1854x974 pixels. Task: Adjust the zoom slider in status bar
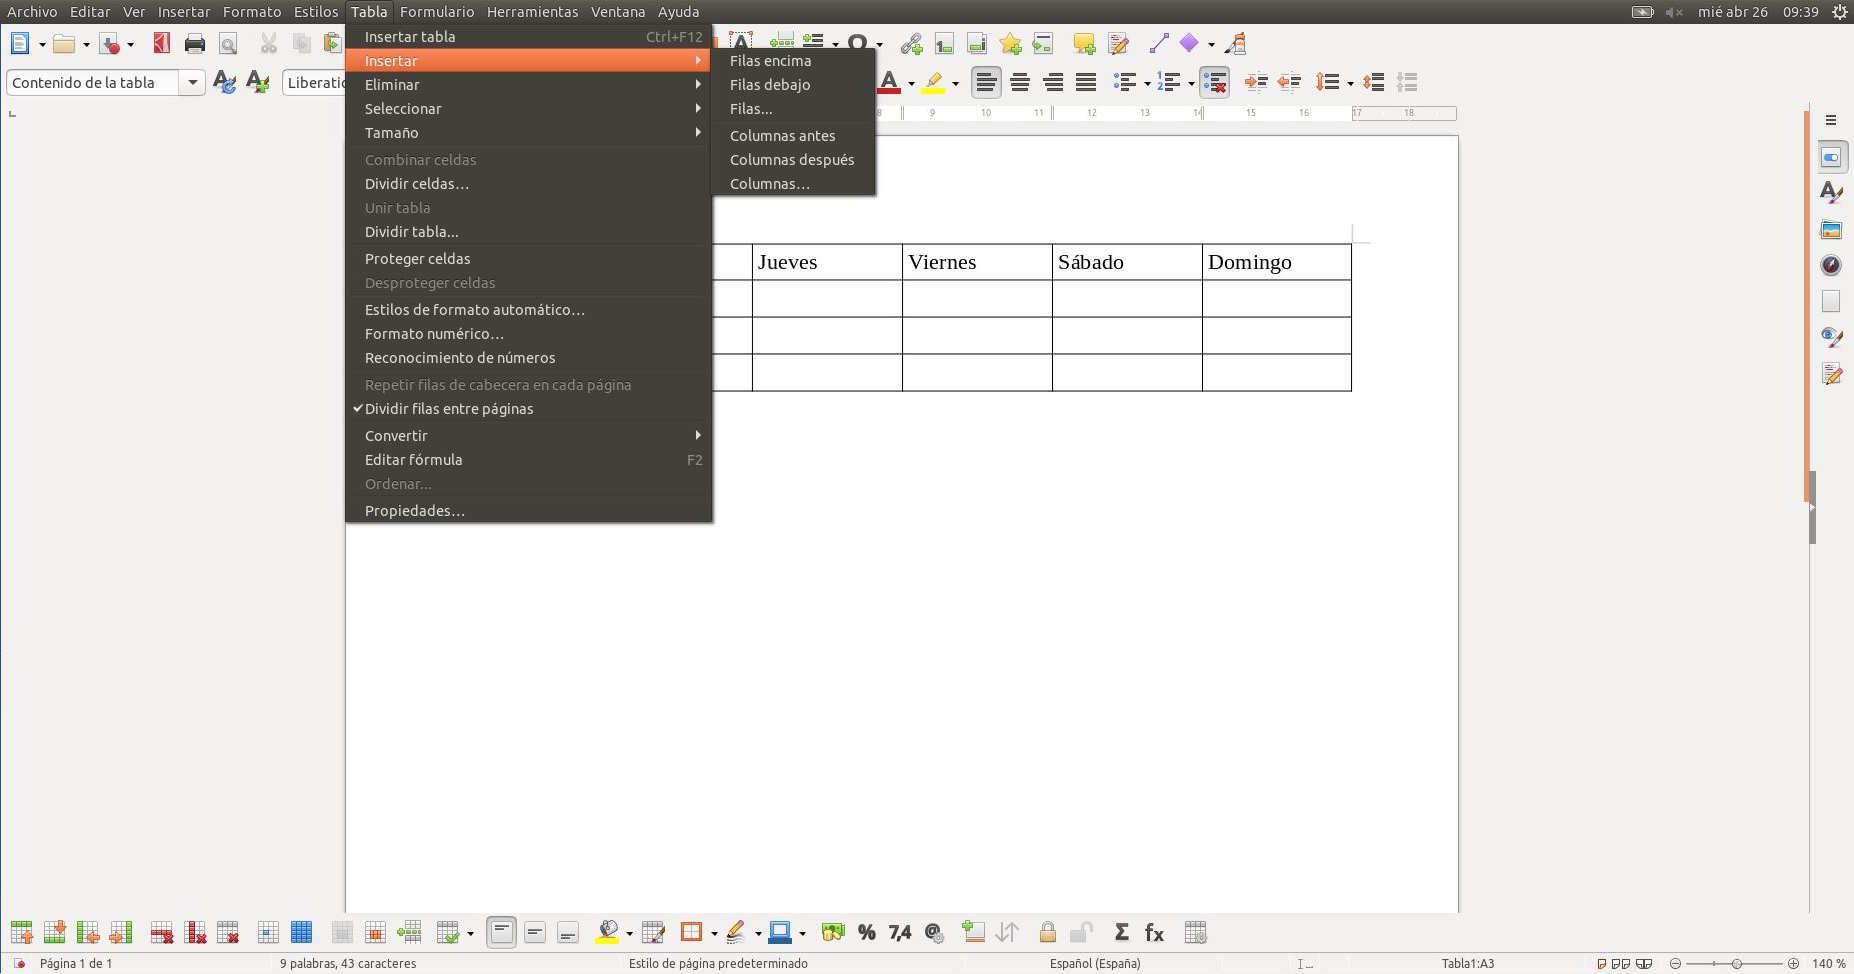click(x=1737, y=963)
